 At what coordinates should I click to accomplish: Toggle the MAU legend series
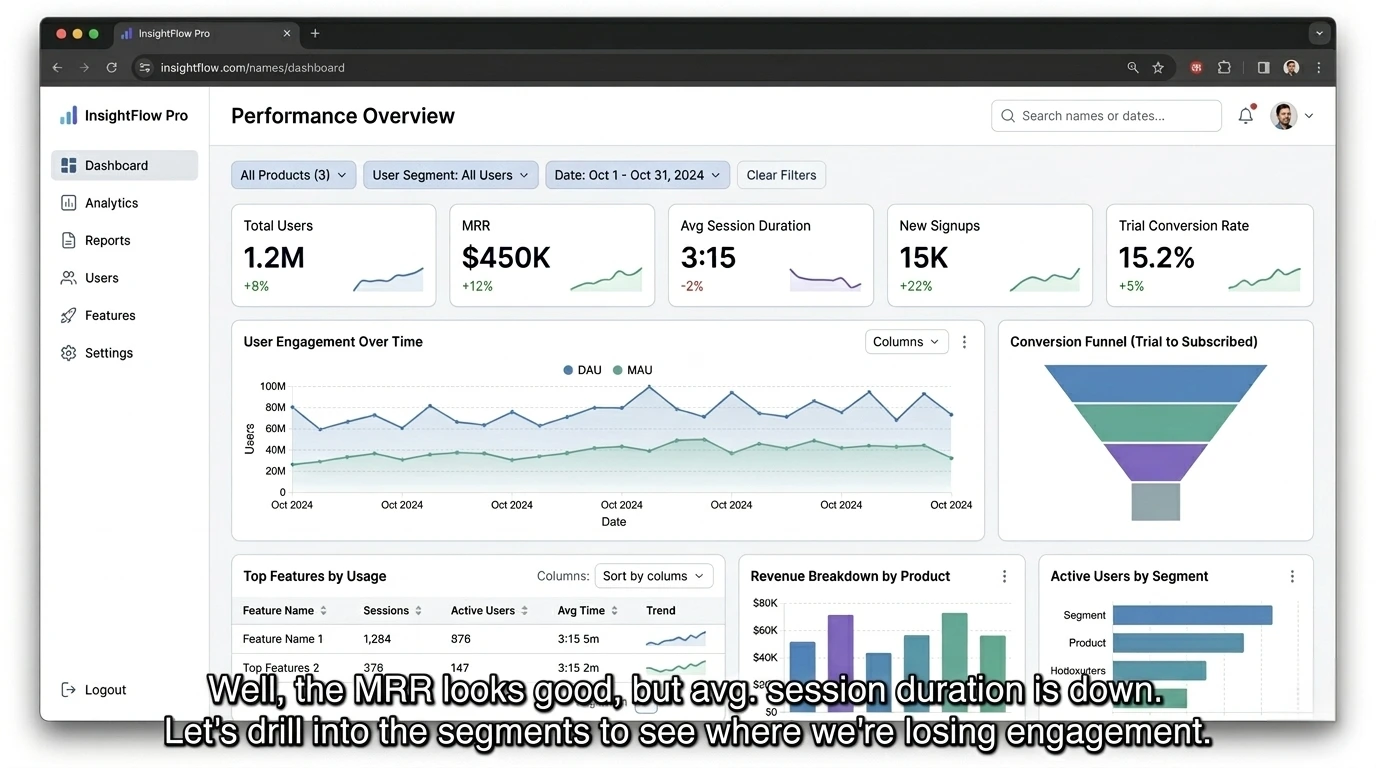(632, 371)
